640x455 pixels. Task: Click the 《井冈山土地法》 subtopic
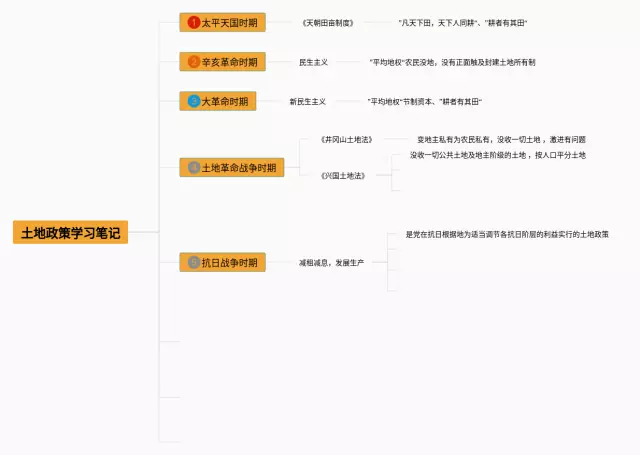click(x=346, y=139)
